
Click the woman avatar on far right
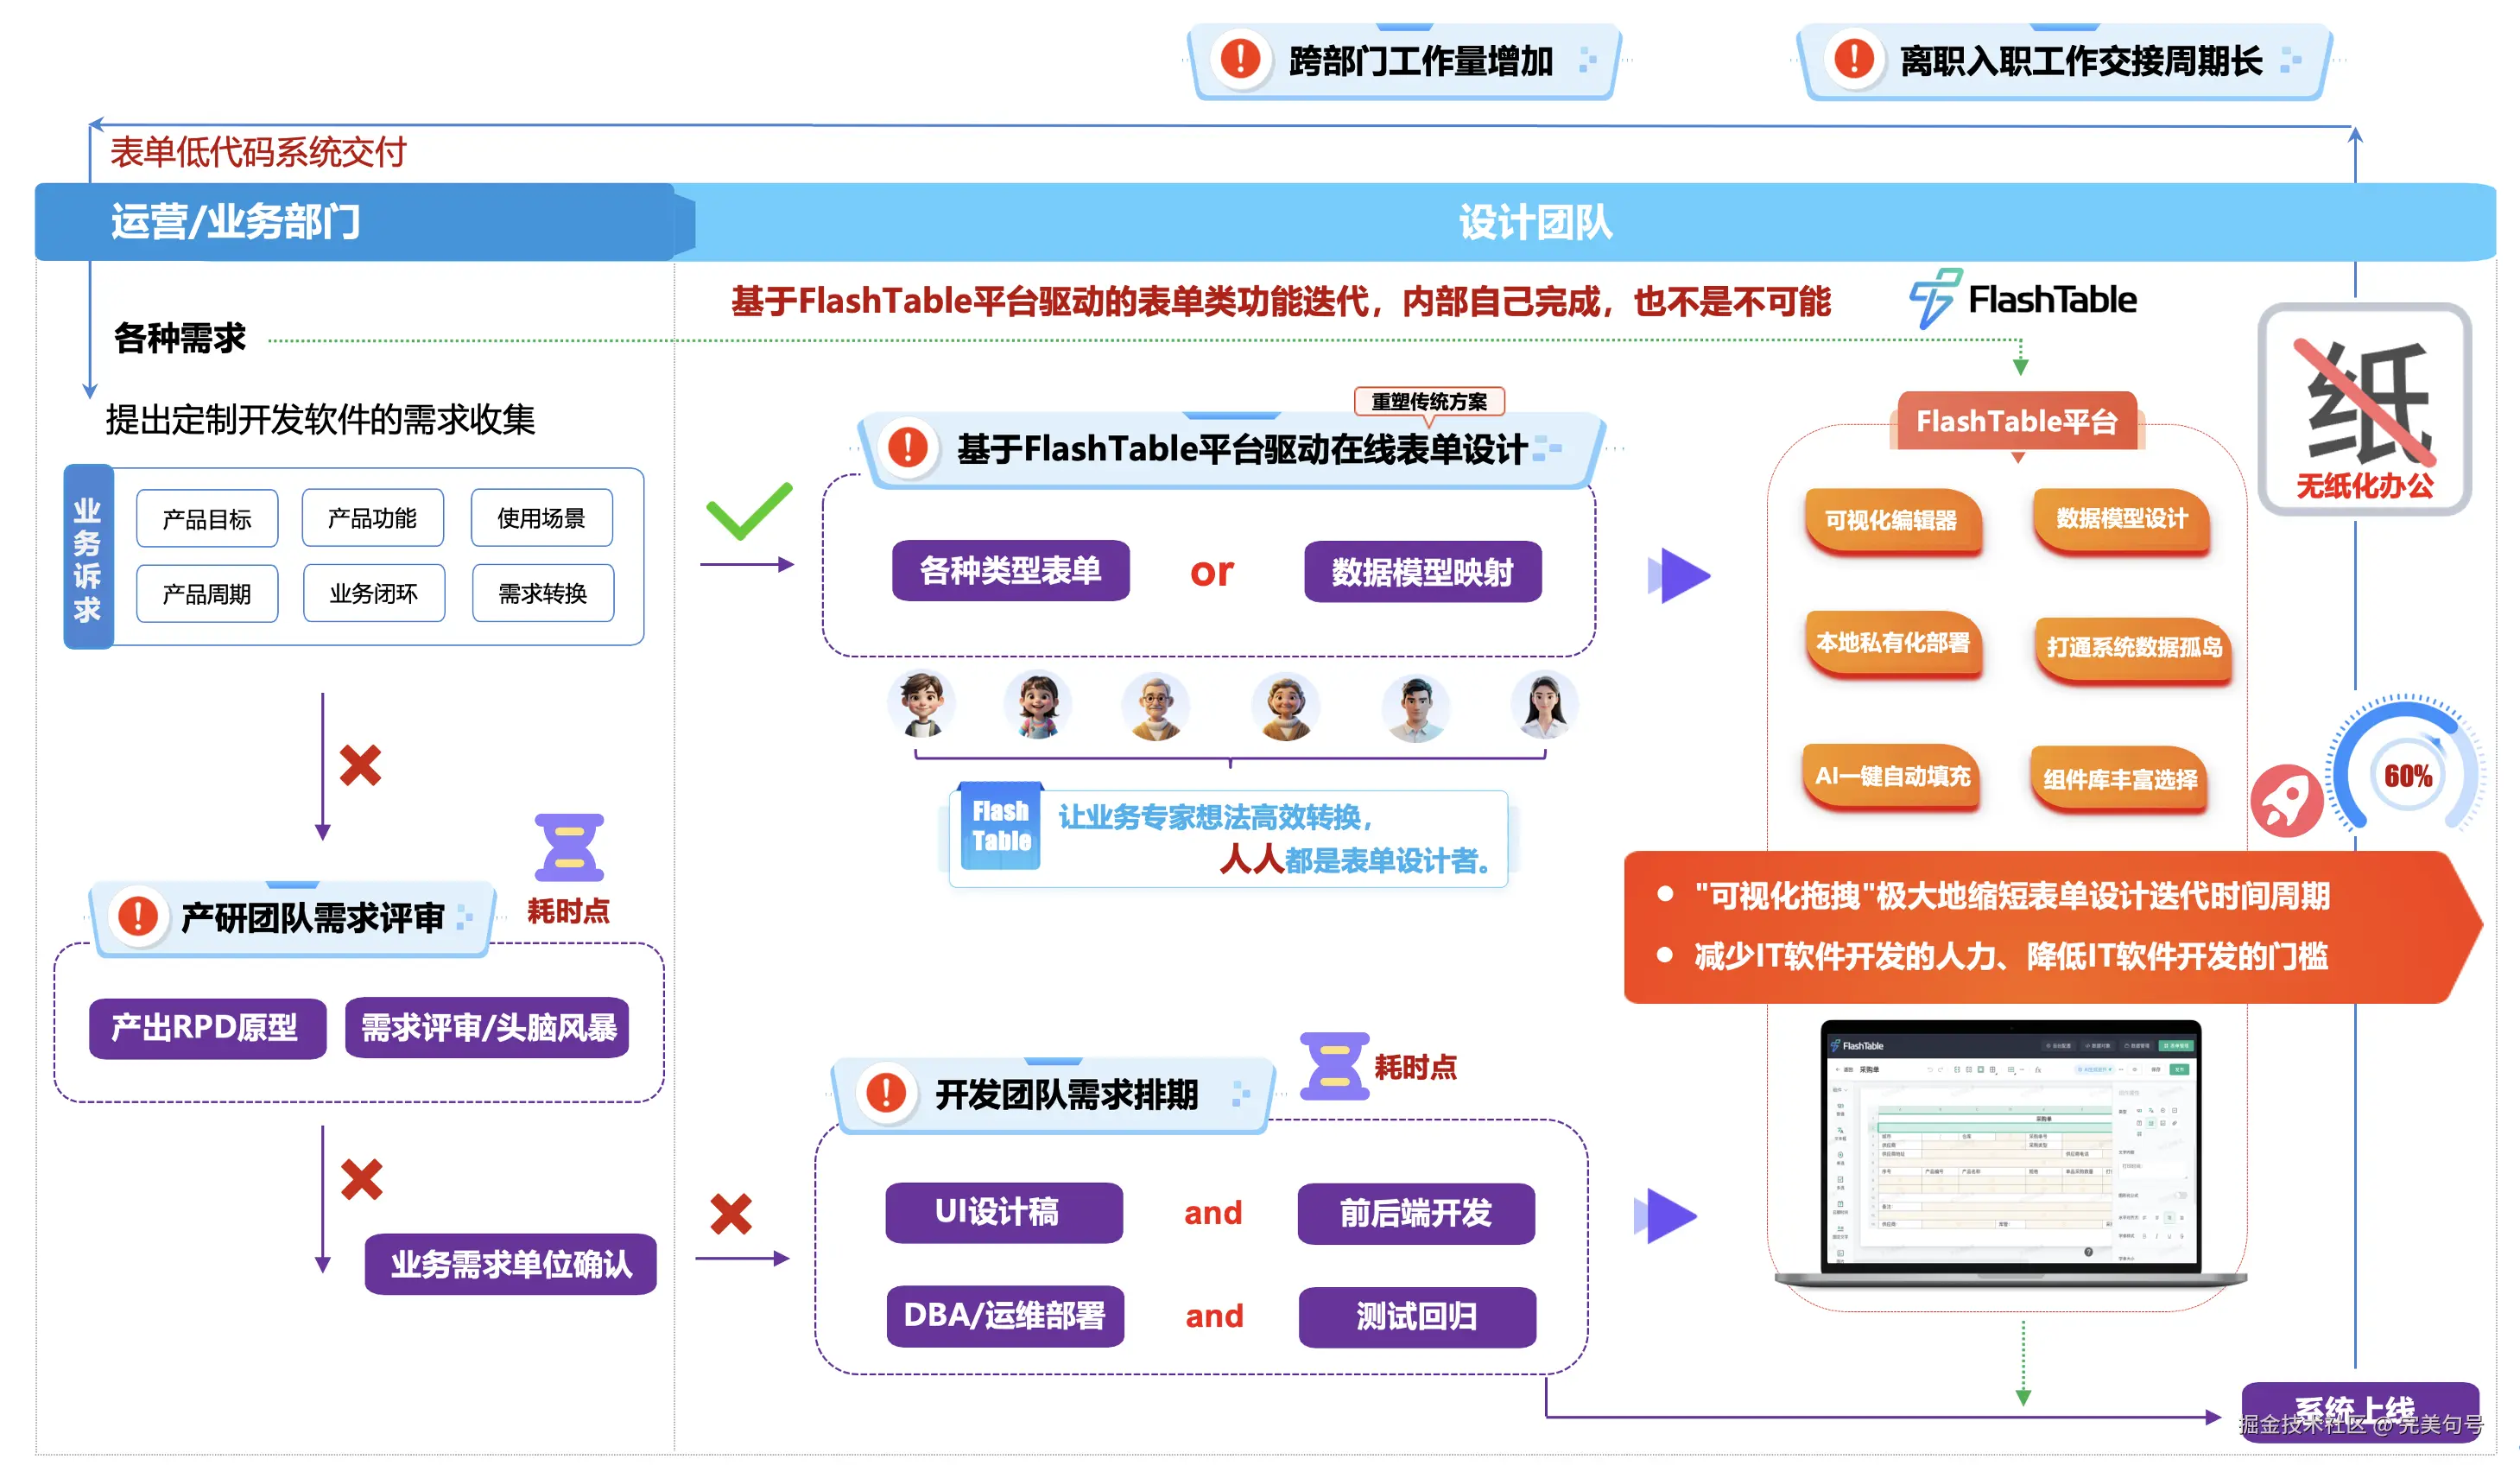pyautogui.click(x=1544, y=705)
